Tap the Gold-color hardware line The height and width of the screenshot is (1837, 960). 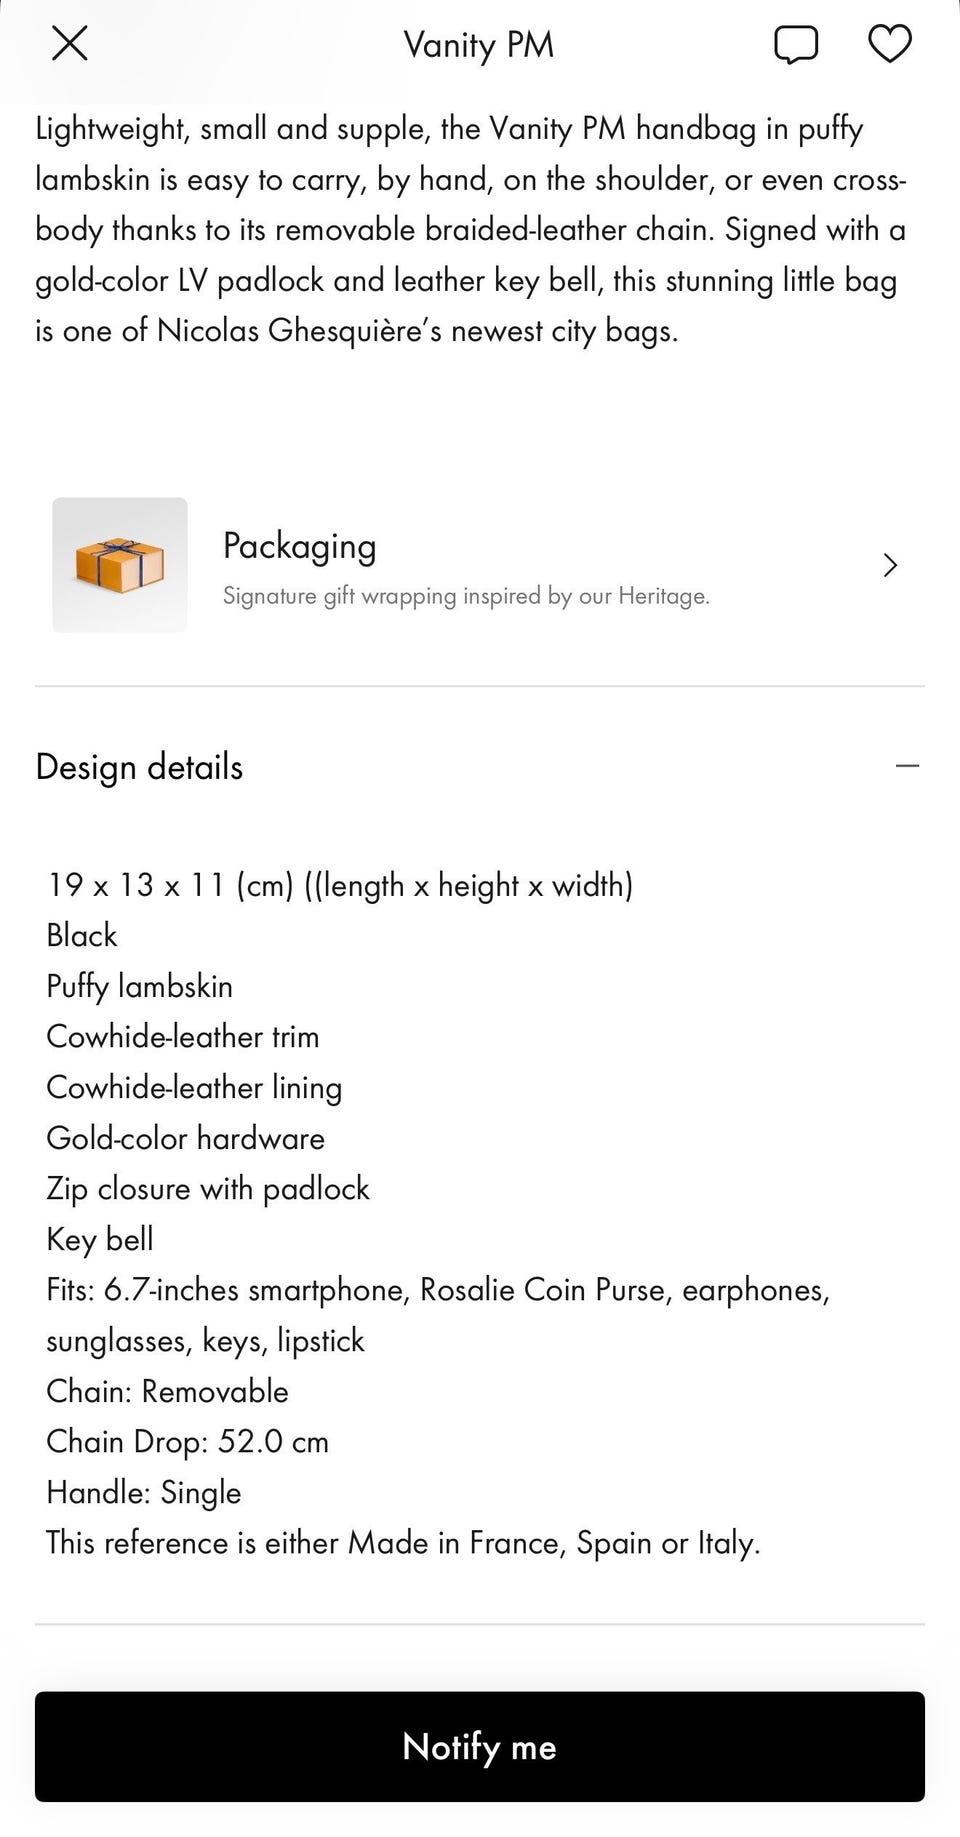point(186,1139)
